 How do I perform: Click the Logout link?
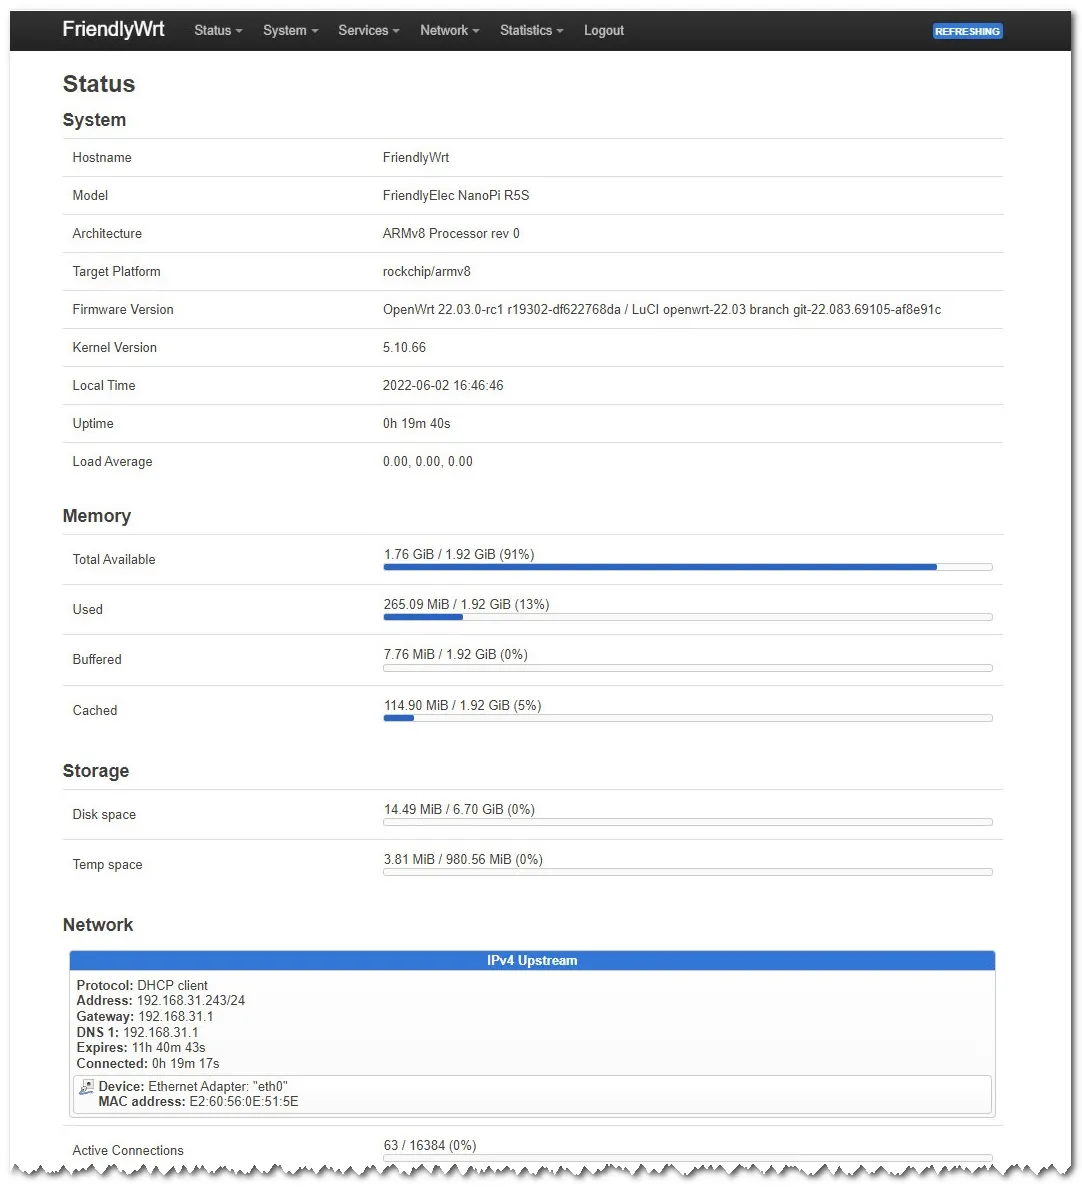(604, 31)
